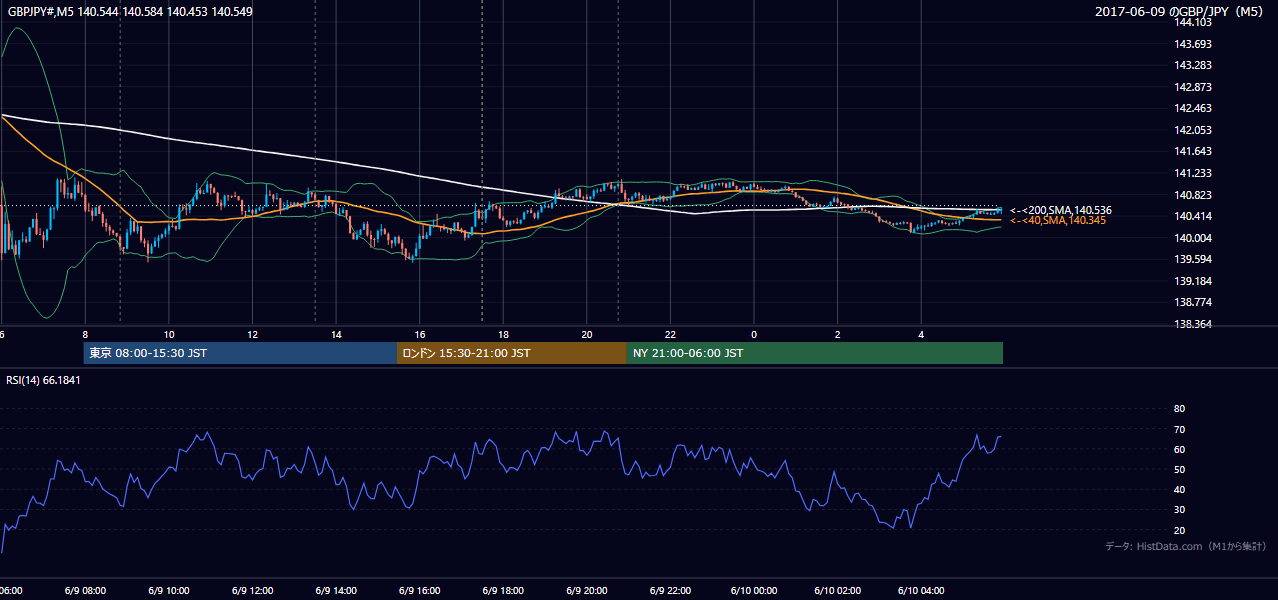Click hour tick 8 under price chart
Image resolution: width=1278 pixels, height=600 pixels.
(x=85, y=335)
